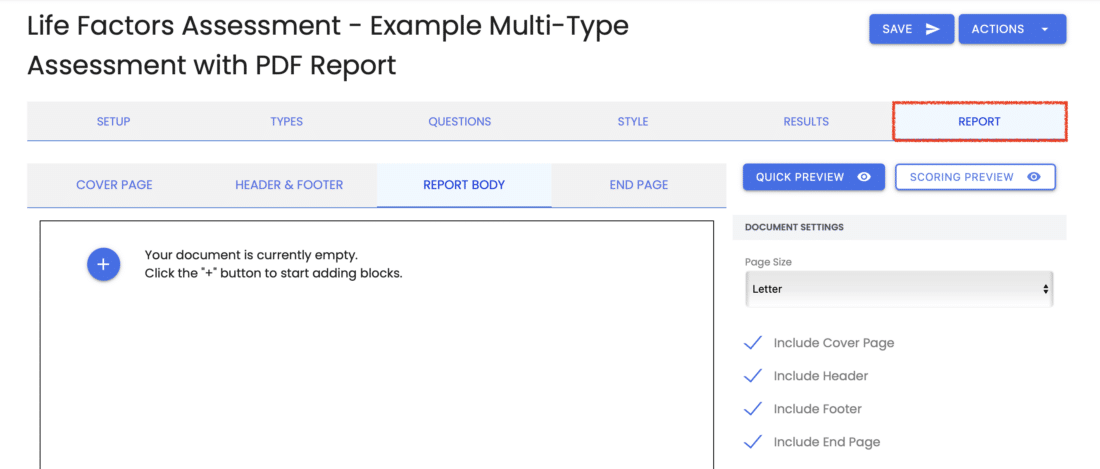The width and height of the screenshot is (1100, 469).
Task: Click the blue plus add-block icon
Action: (x=103, y=264)
